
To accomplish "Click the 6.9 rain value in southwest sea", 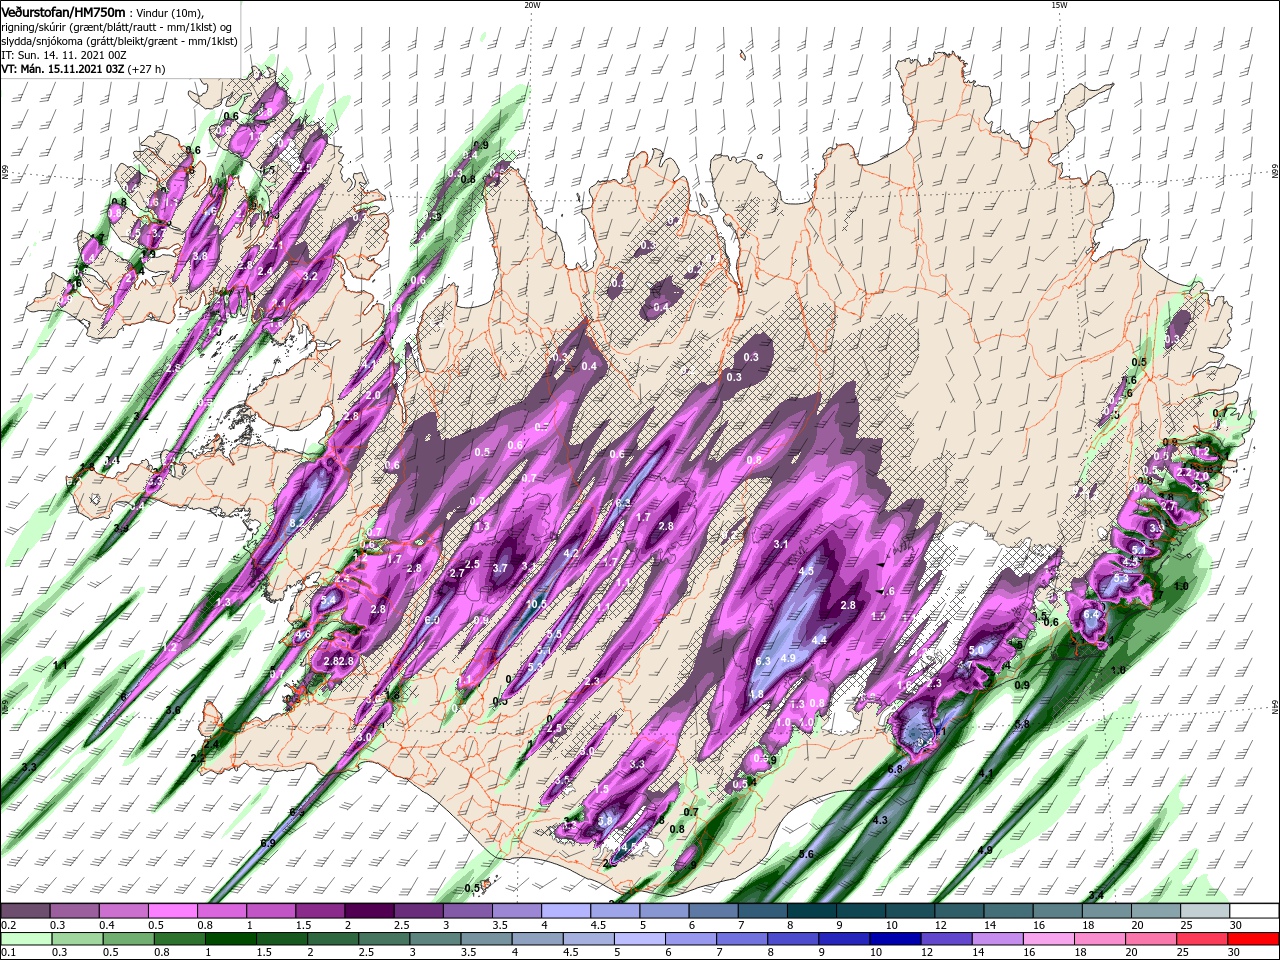I will pyautogui.click(x=267, y=844).
